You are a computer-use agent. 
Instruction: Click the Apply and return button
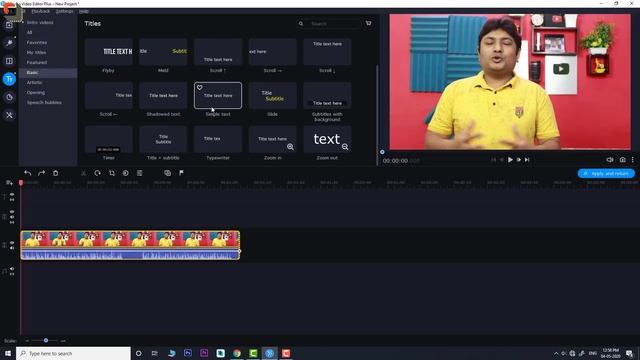pos(606,173)
